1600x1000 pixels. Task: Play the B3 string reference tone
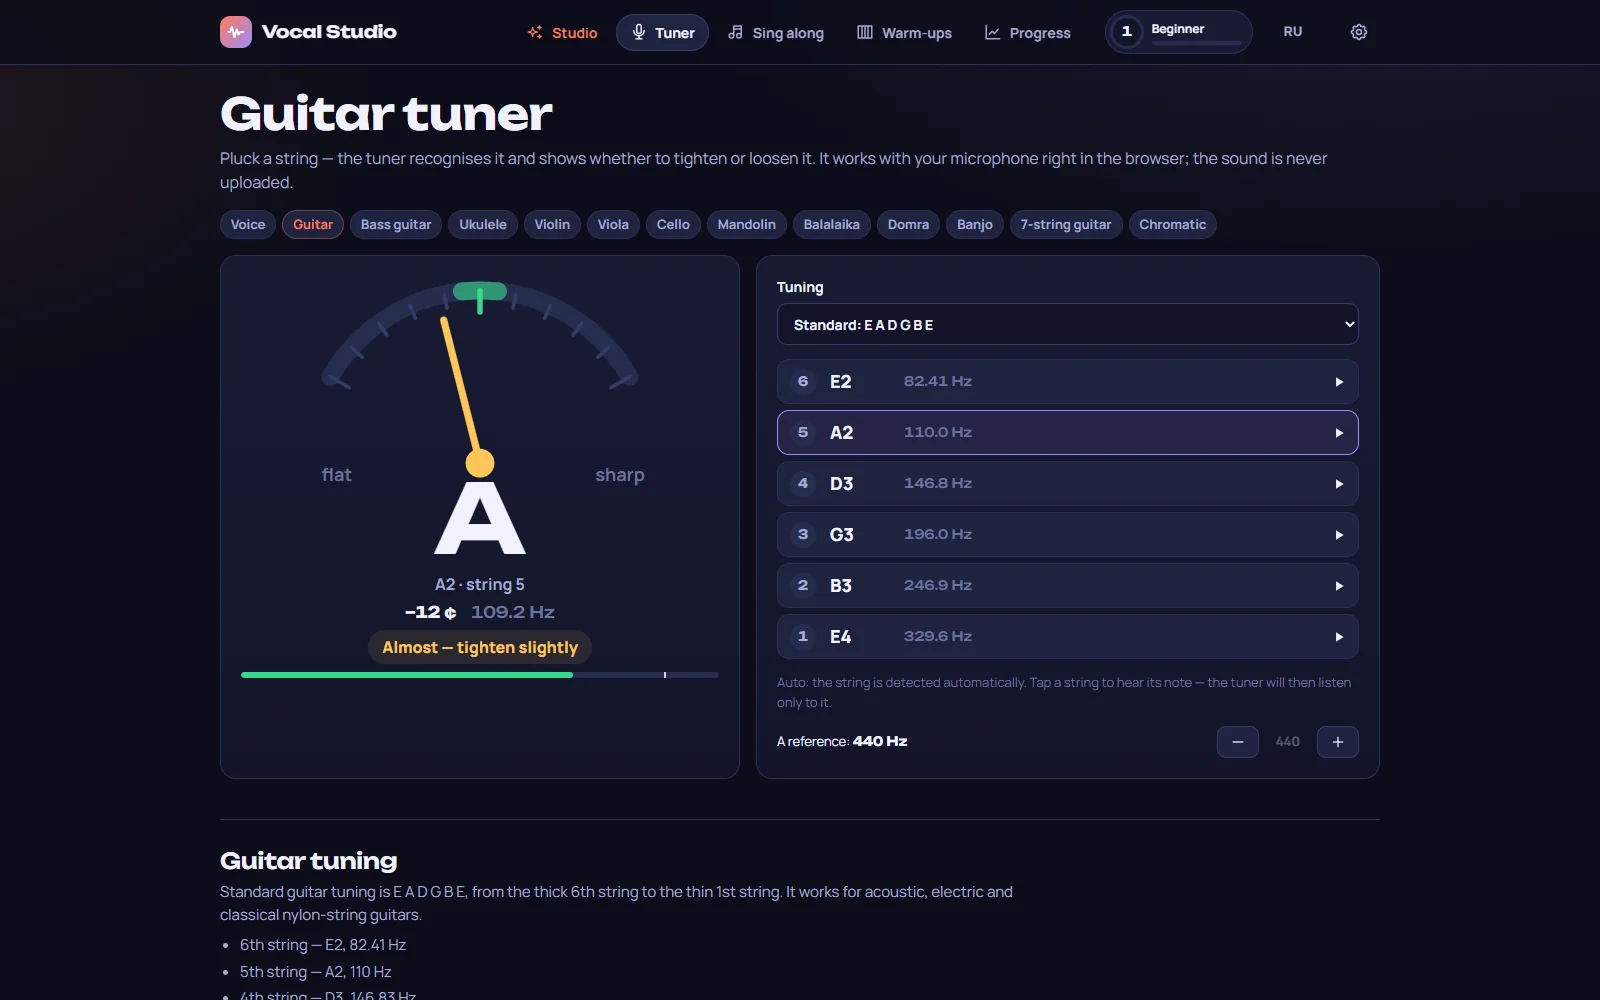tap(1339, 586)
